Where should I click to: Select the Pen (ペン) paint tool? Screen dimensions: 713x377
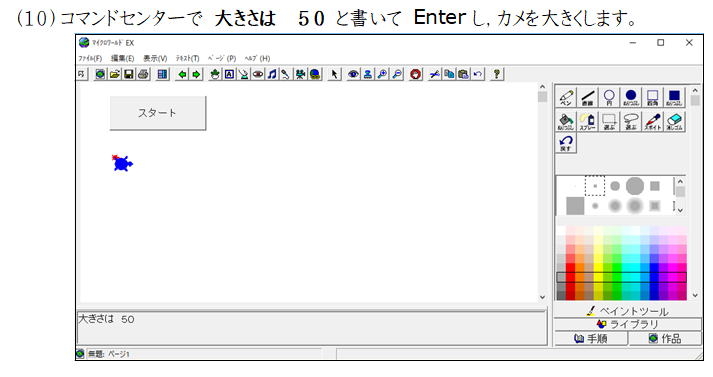tap(566, 97)
